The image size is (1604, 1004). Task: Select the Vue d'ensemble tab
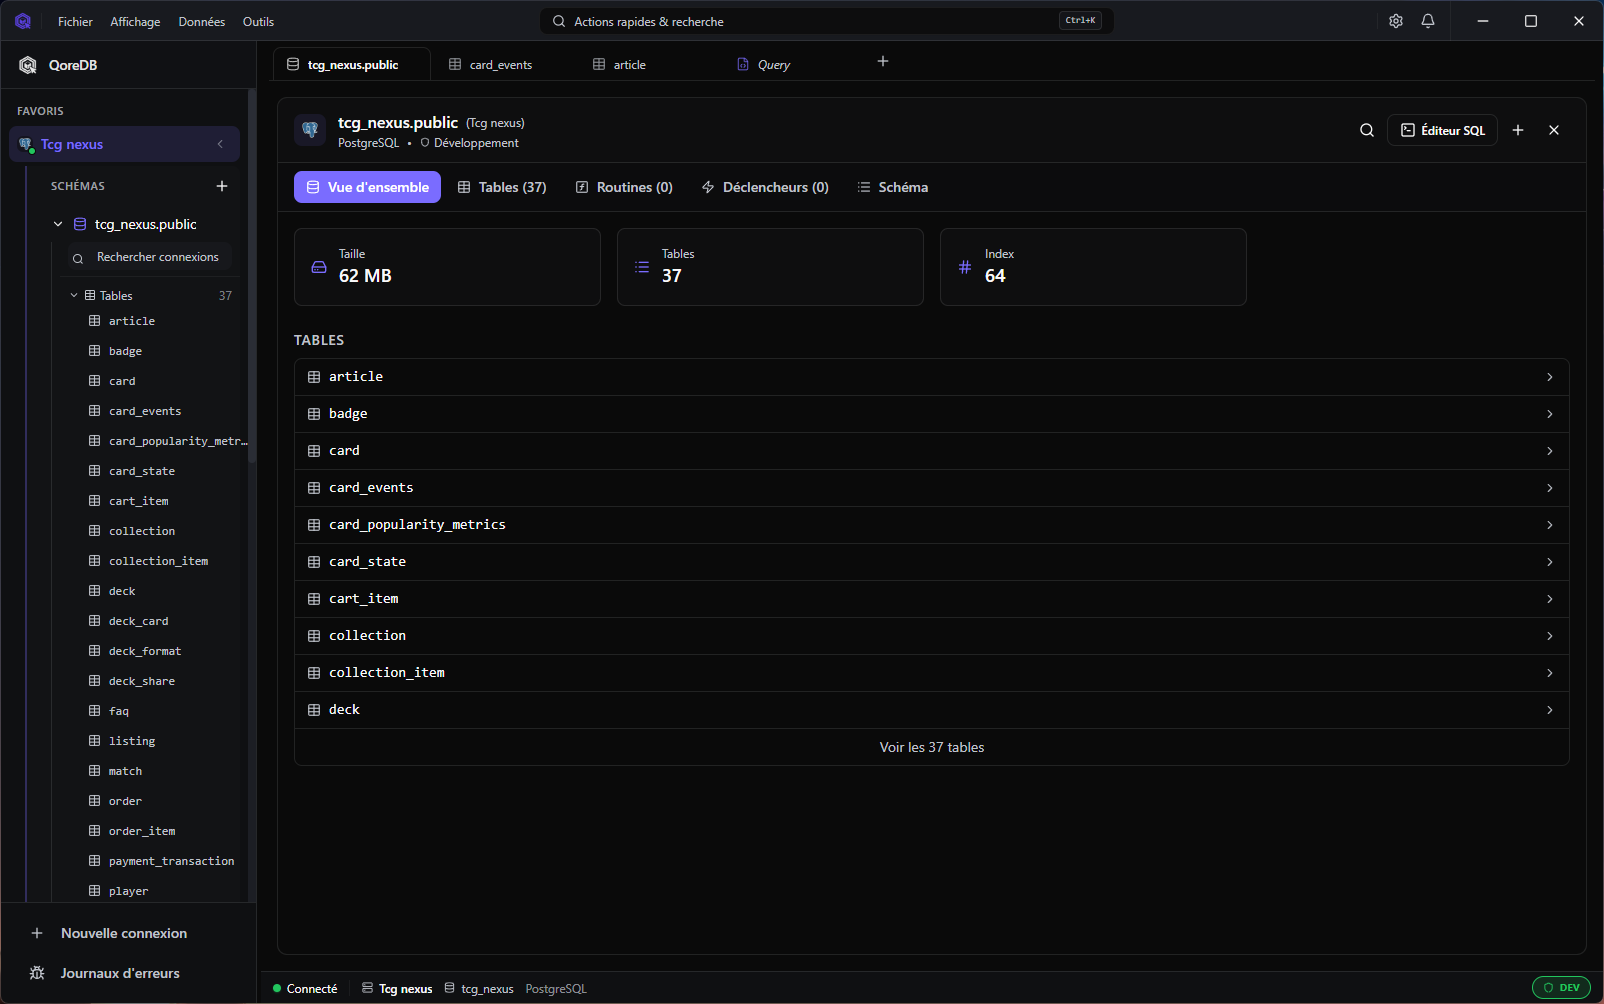[x=367, y=187]
